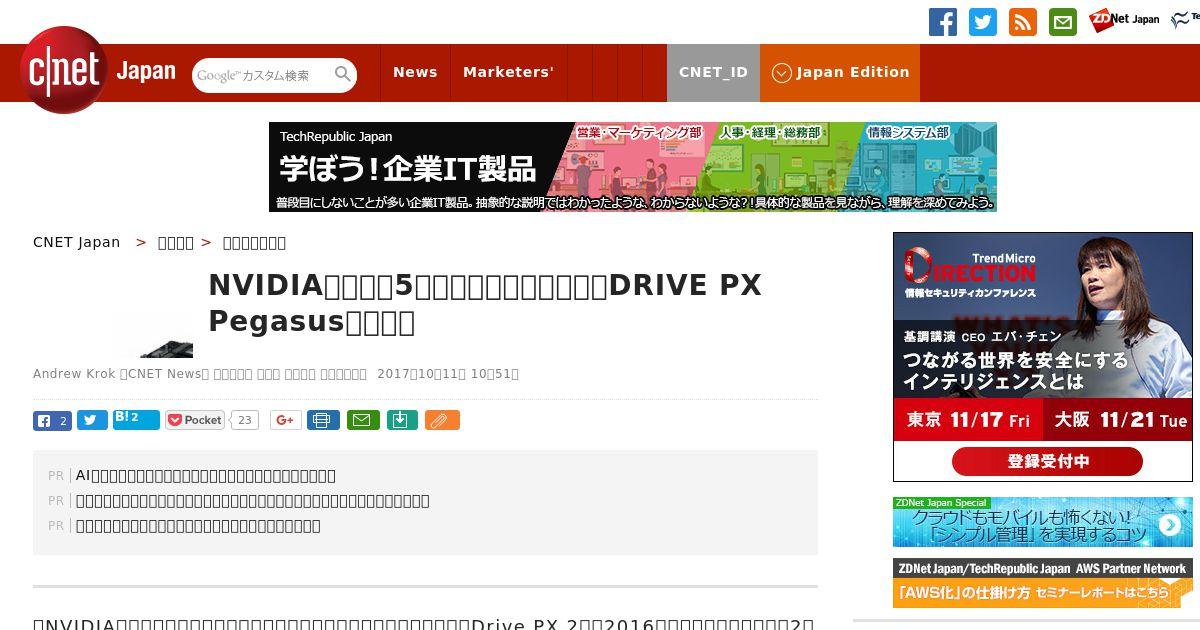Save the article to Pocket
Image resolution: width=1200 pixels, height=630 pixels.
[196, 420]
